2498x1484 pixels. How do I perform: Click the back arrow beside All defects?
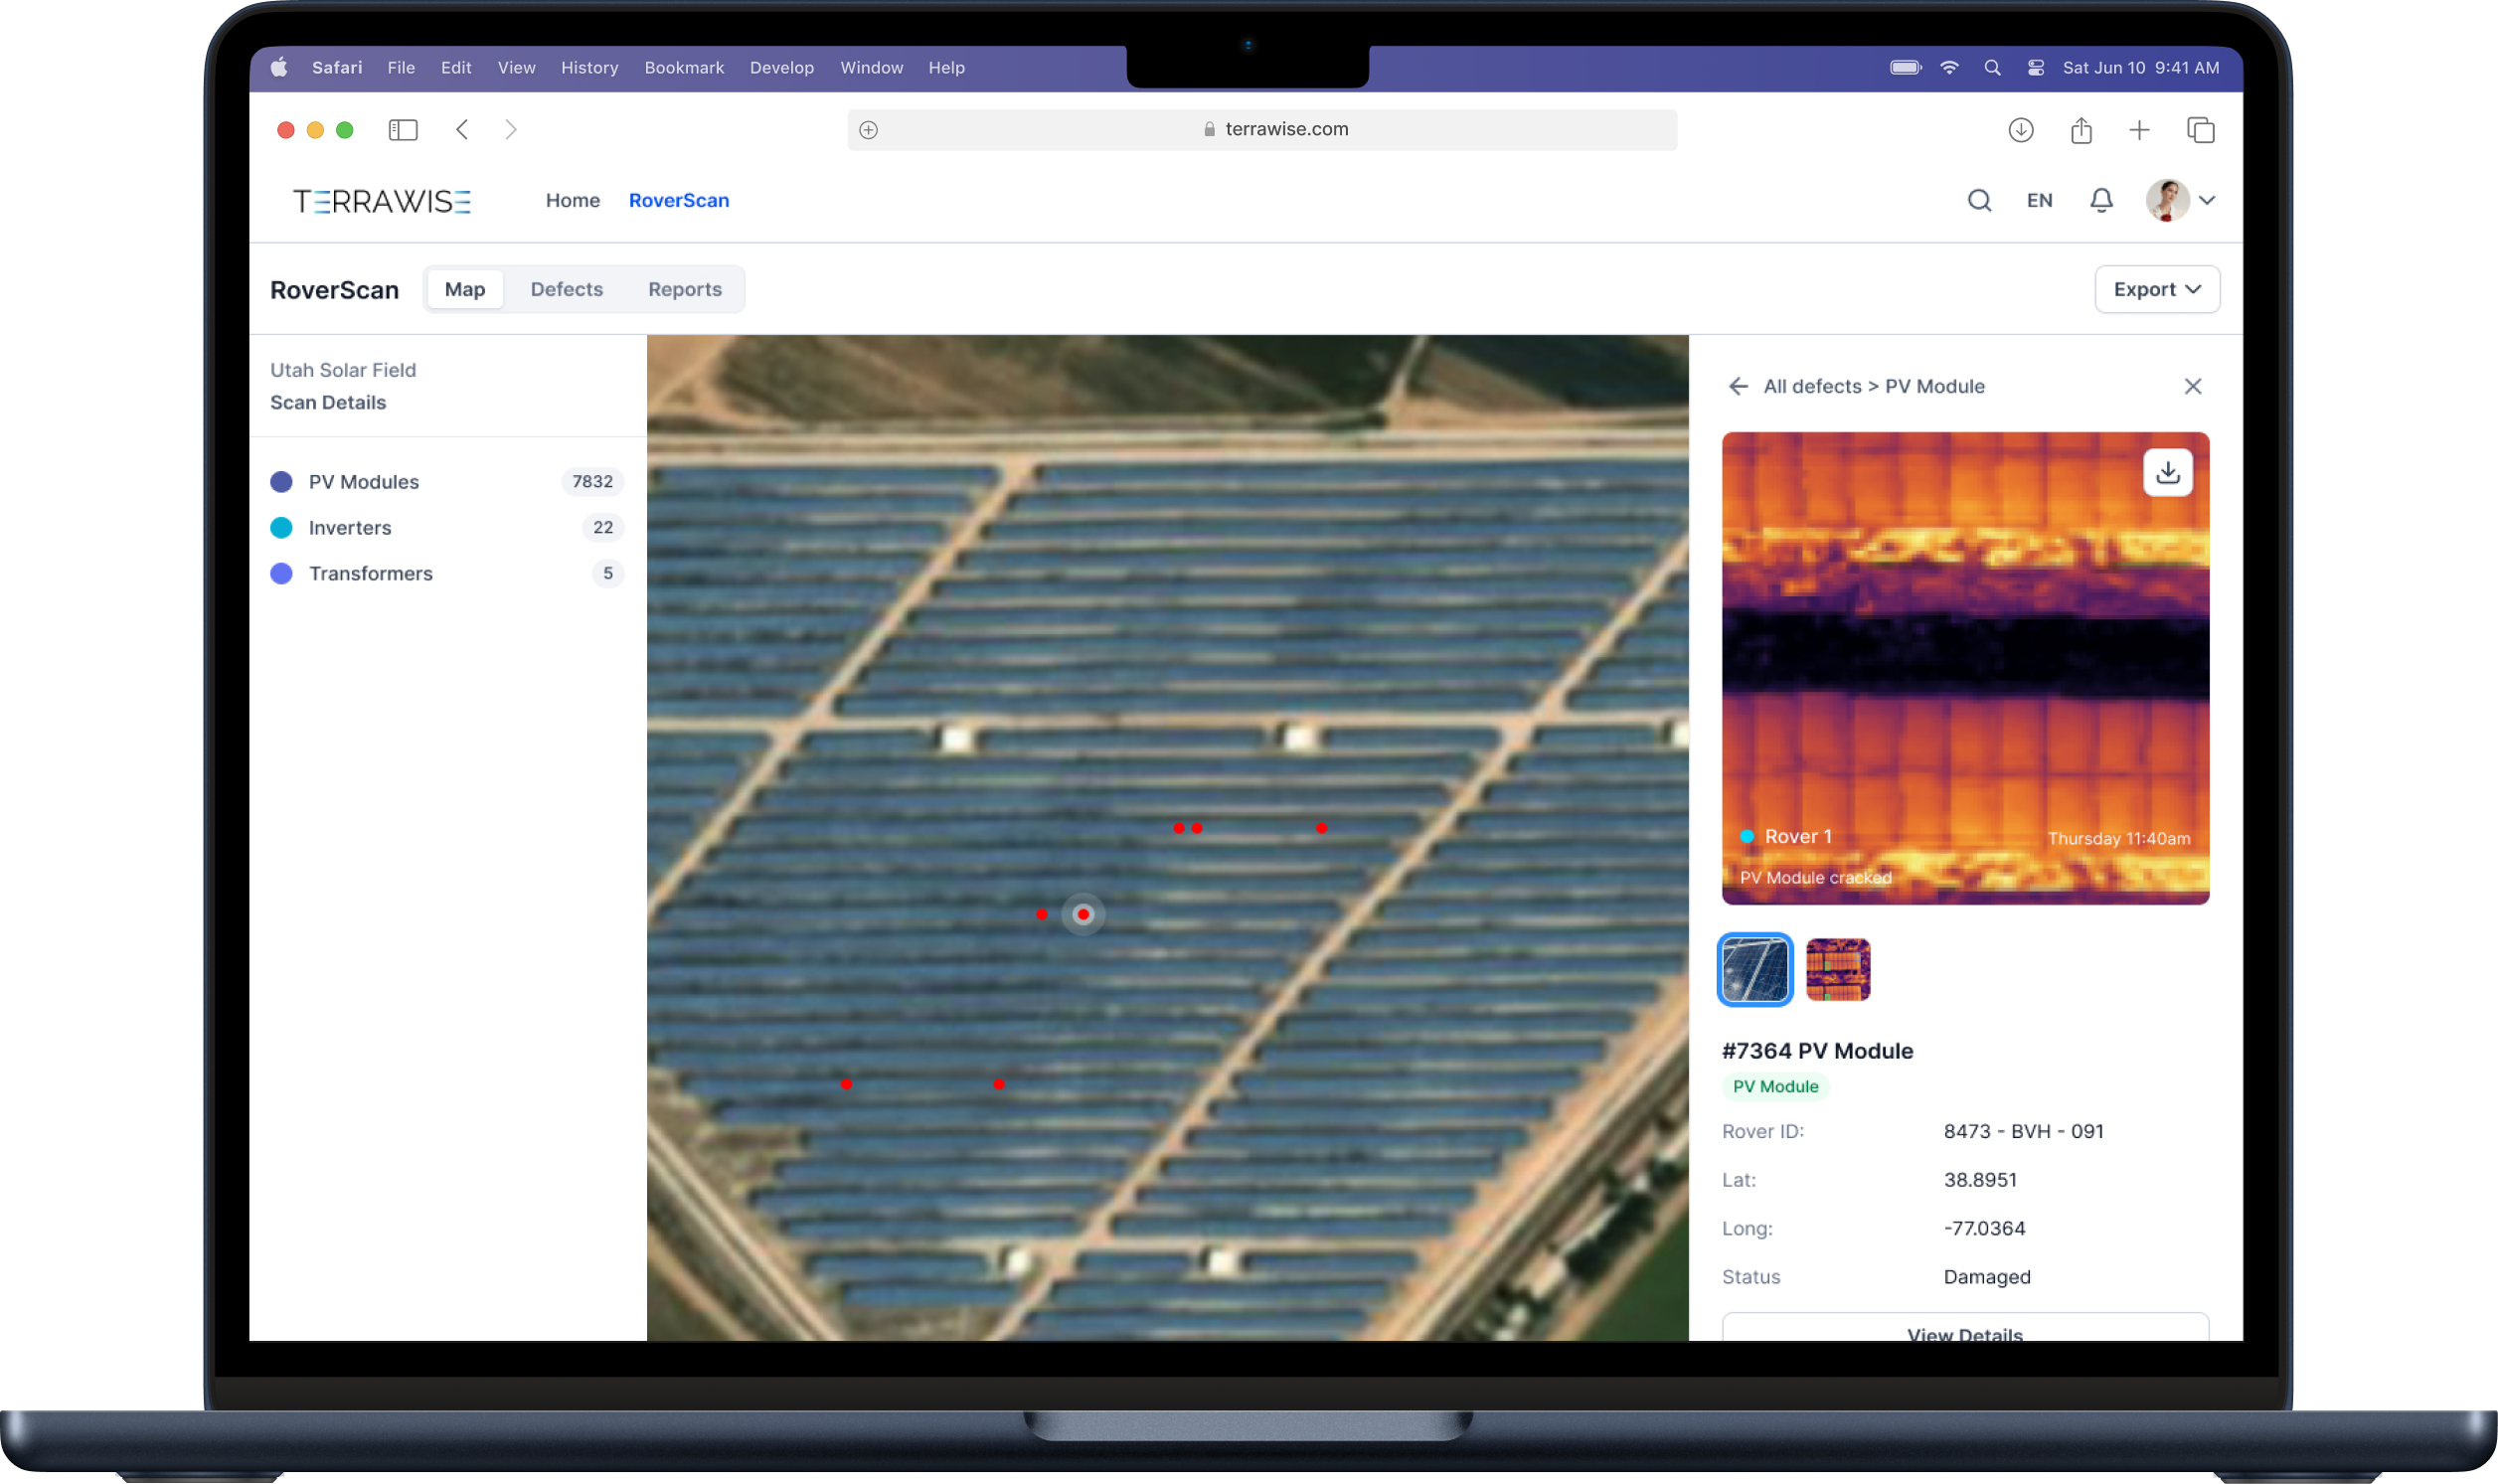click(x=1738, y=386)
